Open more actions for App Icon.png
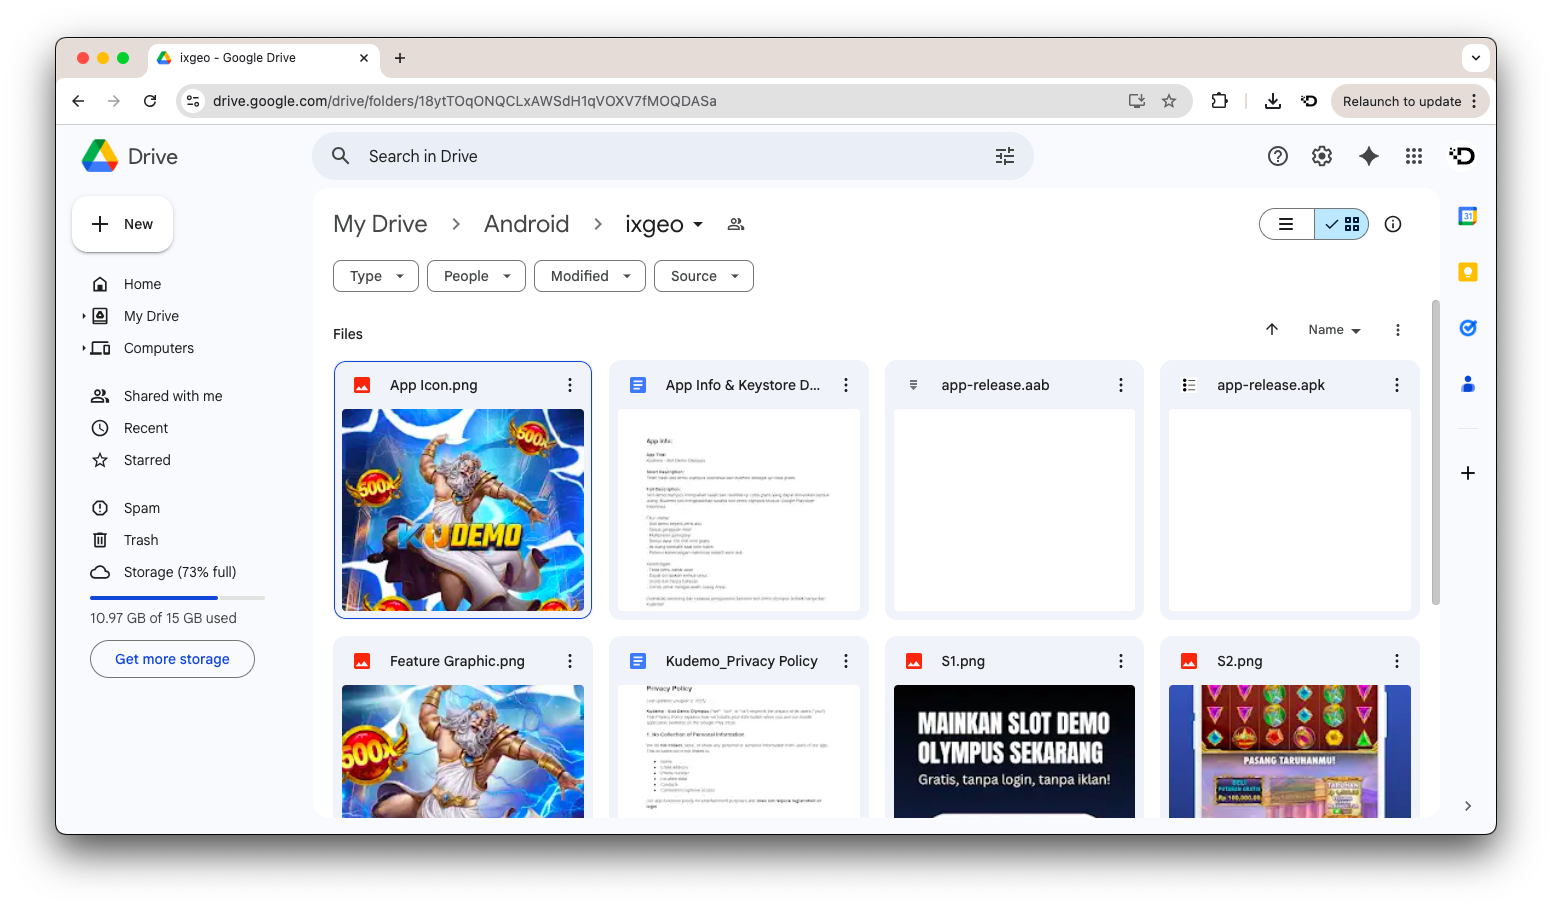 570,385
